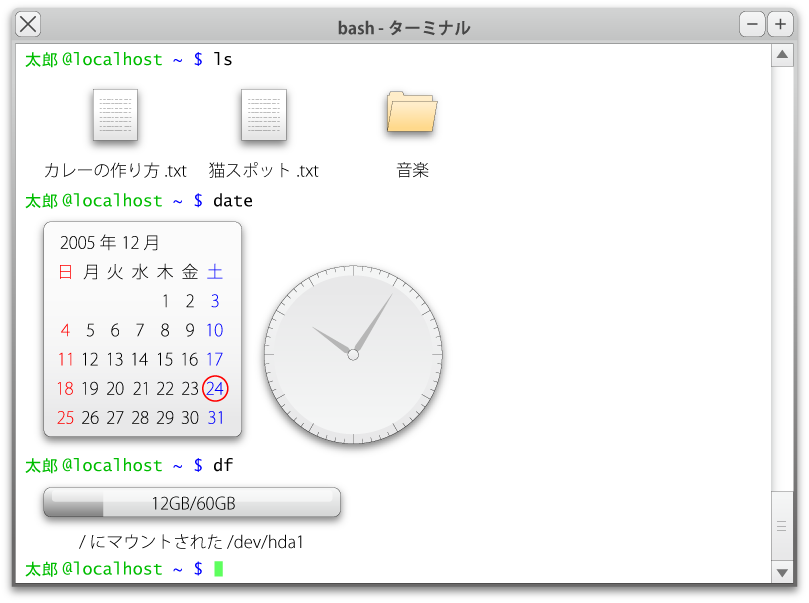
Task: Select December 31 in the calendar
Action: pyautogui.click(x=215, y=418)
